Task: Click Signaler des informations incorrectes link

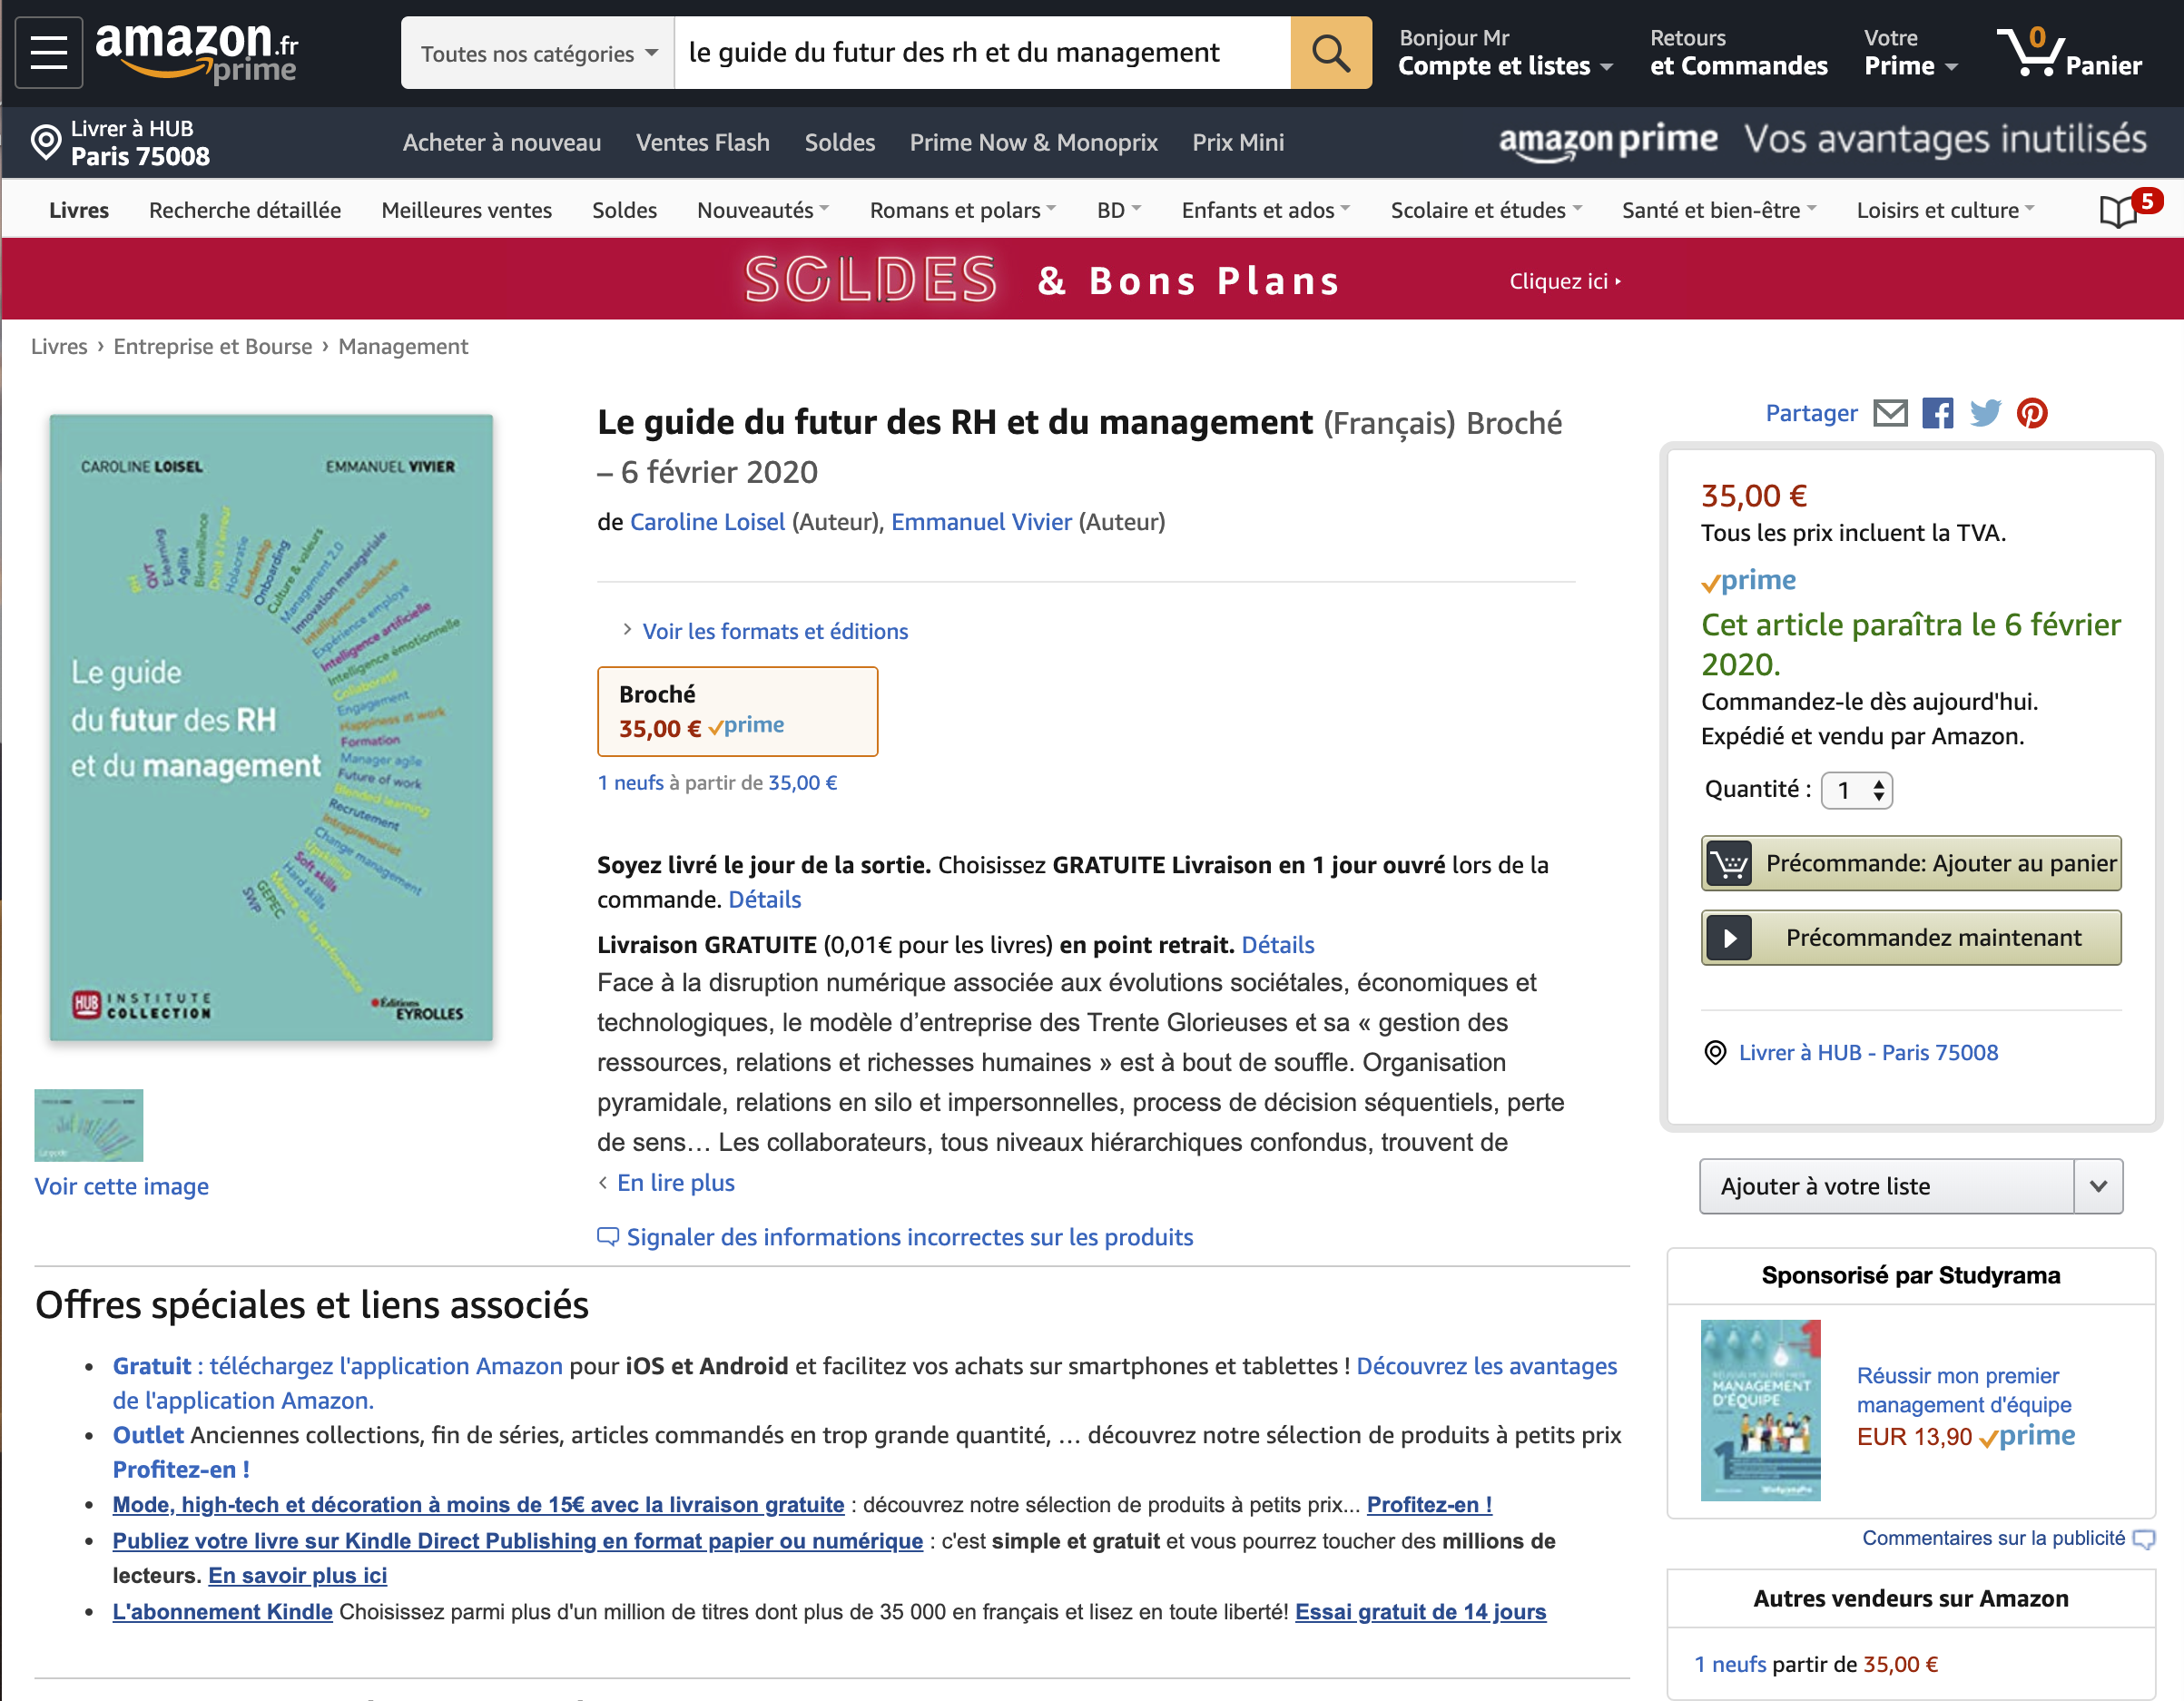Action: [x=910, y=1237]
